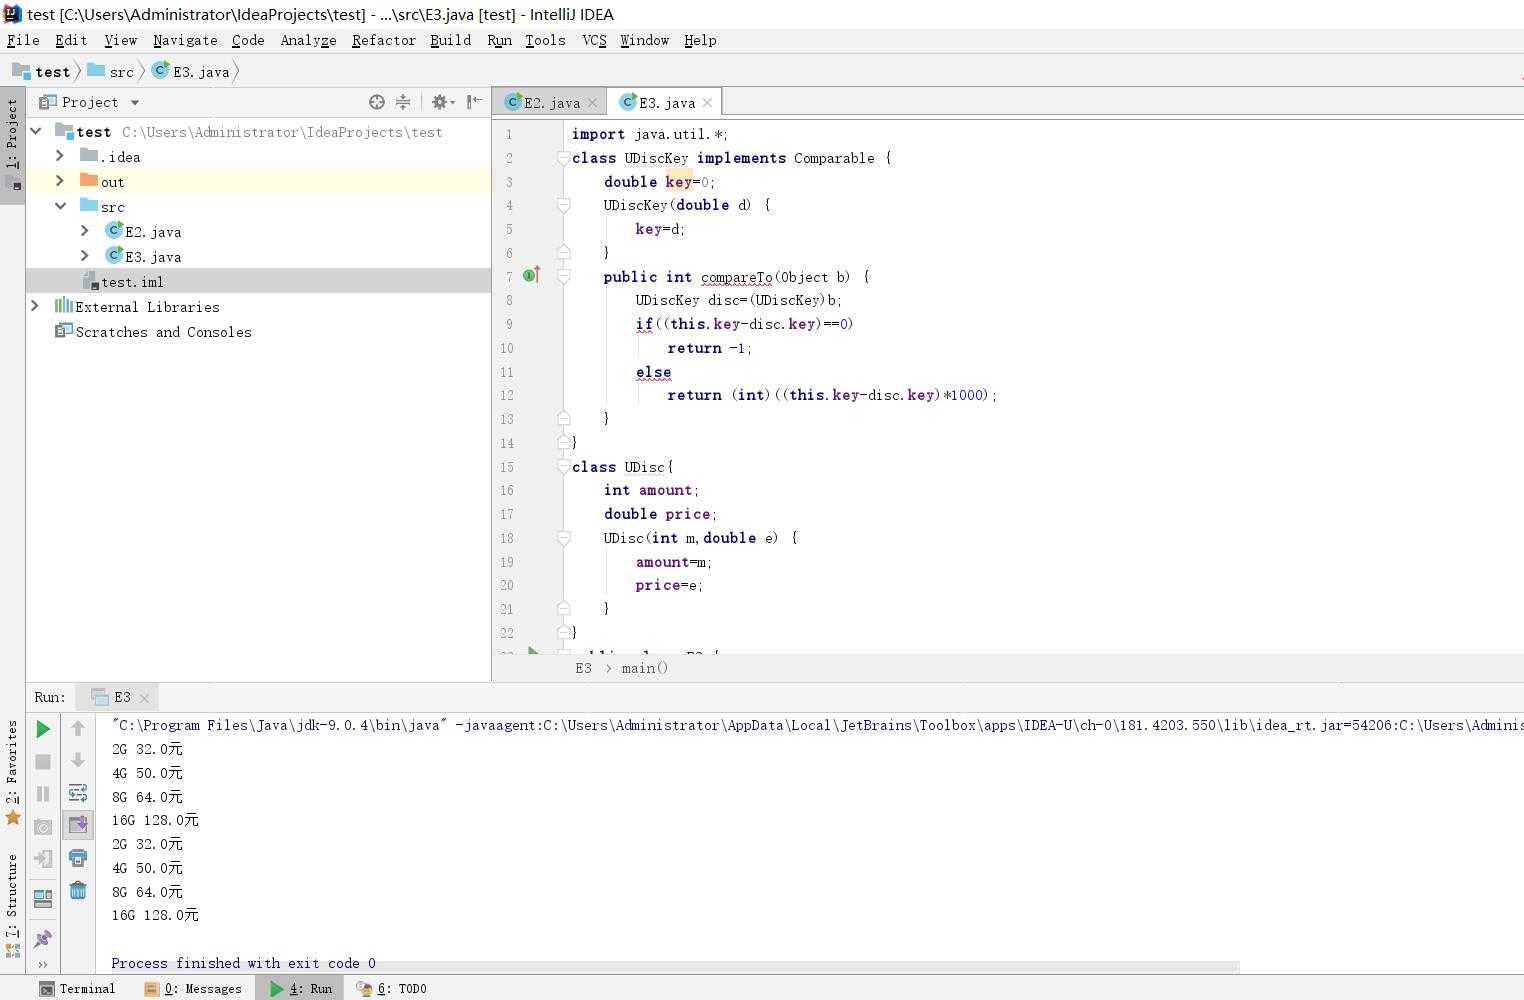Open the Terminal tool window
Viewport: 1524px width, 1000px height.
pos(77,988)
